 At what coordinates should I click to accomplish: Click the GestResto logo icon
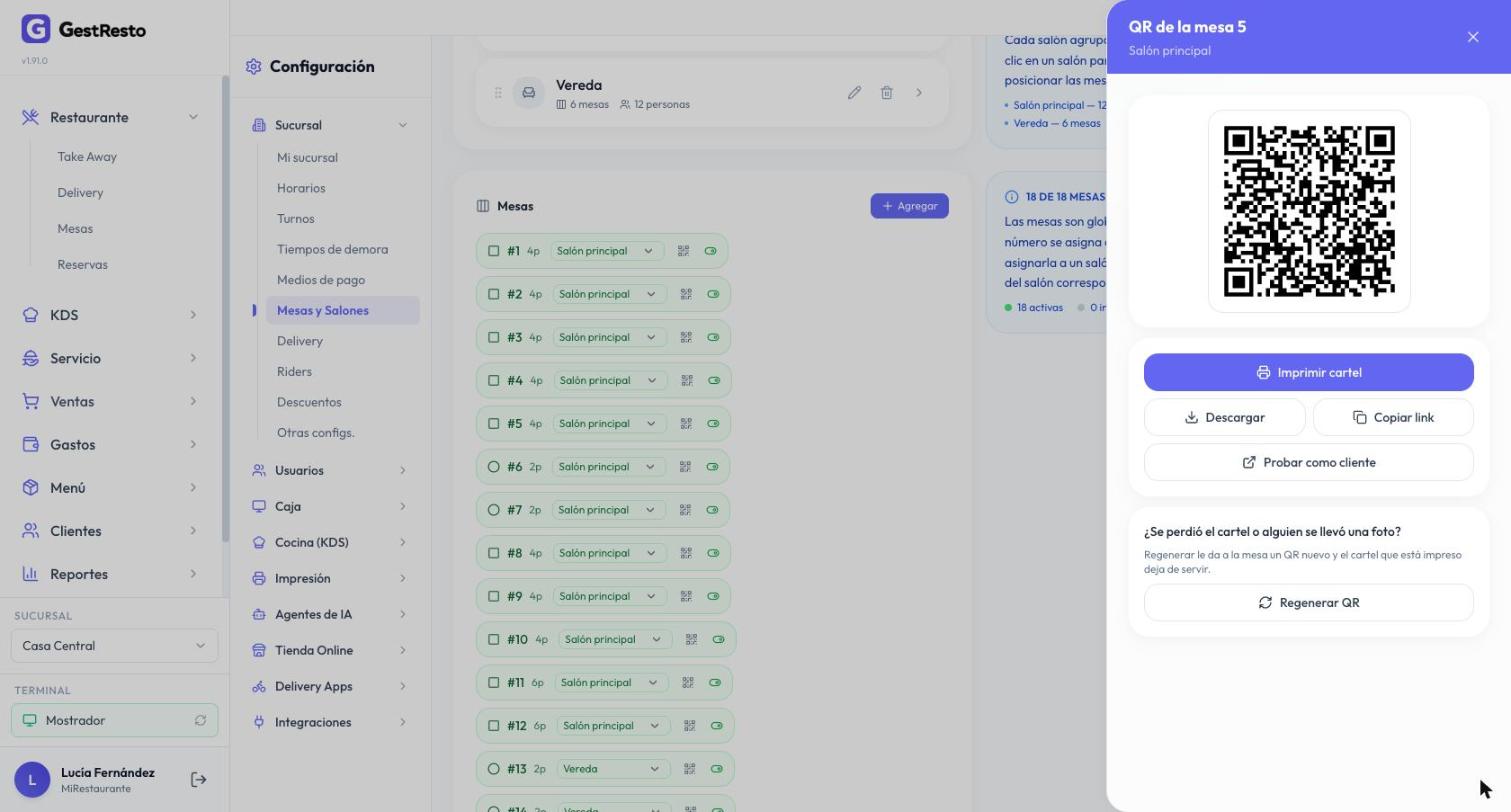pos(35,29)
